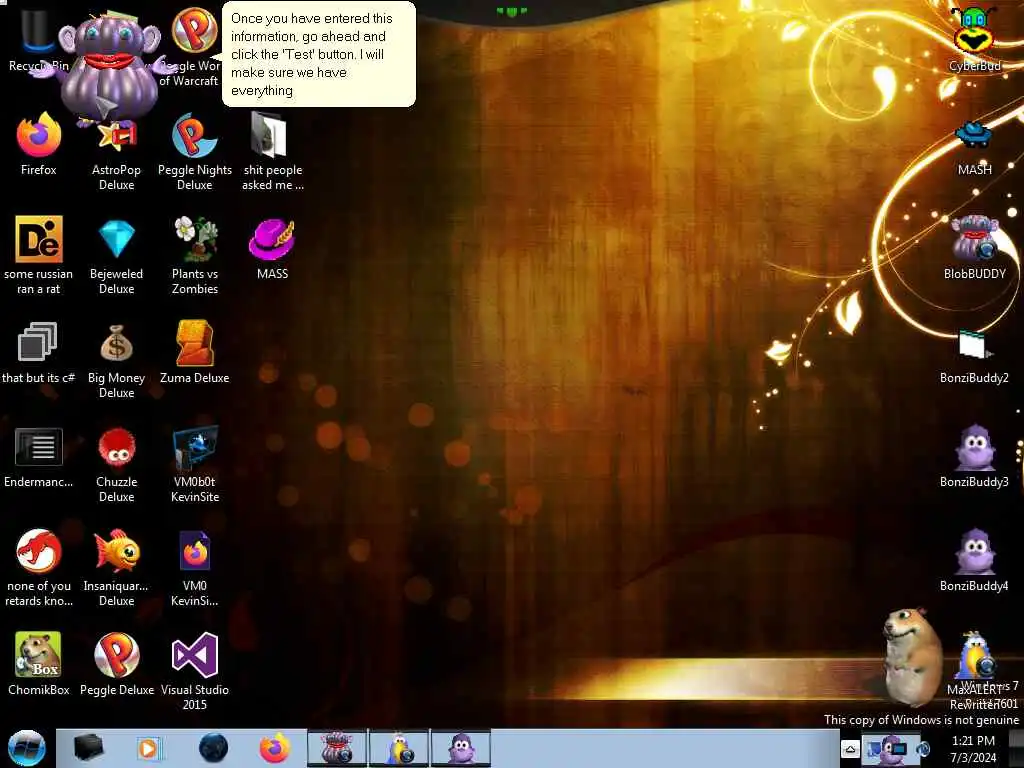Open the BlobBUDDY desktop icon
Screen dimensions: 1024x768
pyautogui.click(x=974, y=249)
